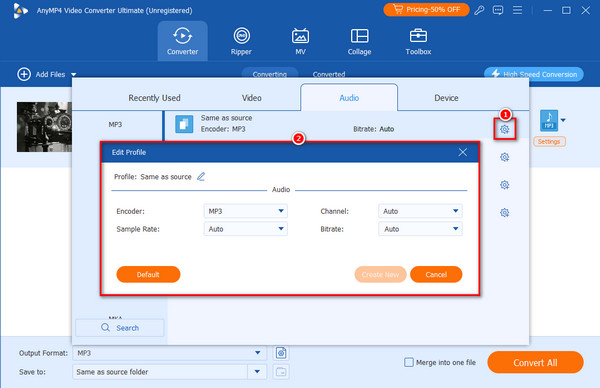Image resolution: width=600 pixels, height=388 pixels.
Task: Select the video thumbnail
Action: click(x=44, y=127)
